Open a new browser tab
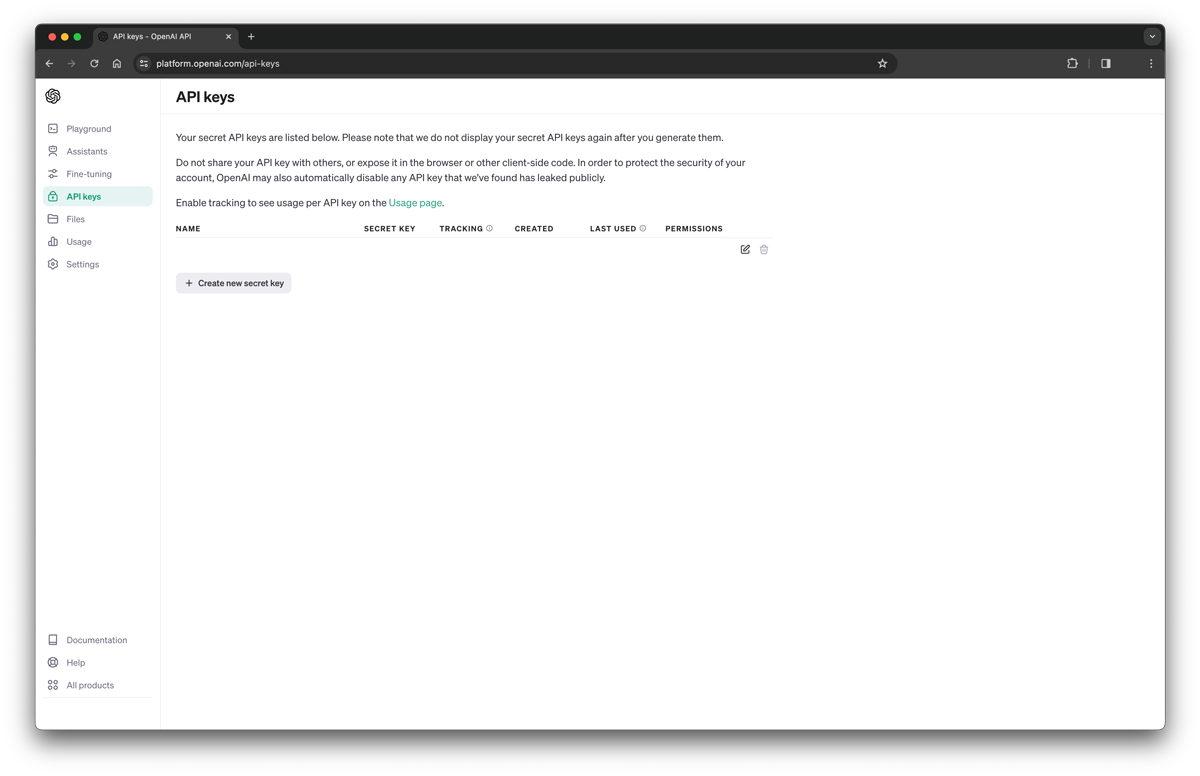Image resolution: width=1200 pixels, height=776 pixels. click(x=251, y=36)
